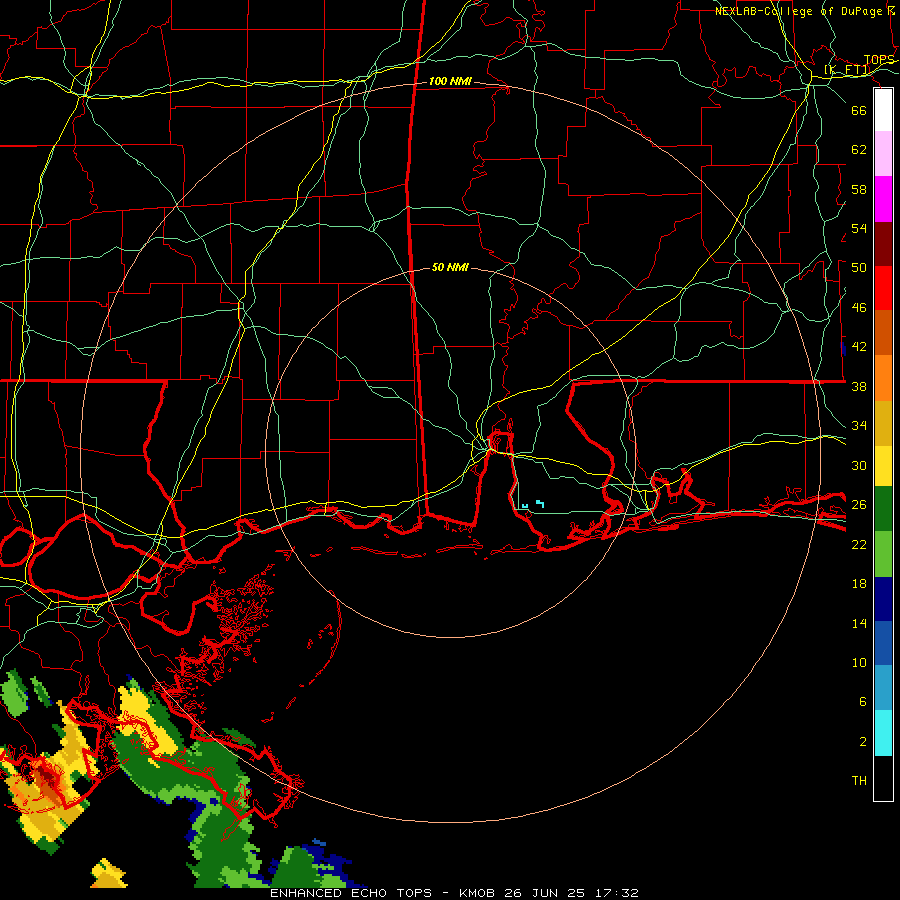
Task: Click the "54" legend value
Action: coord(859,228)
